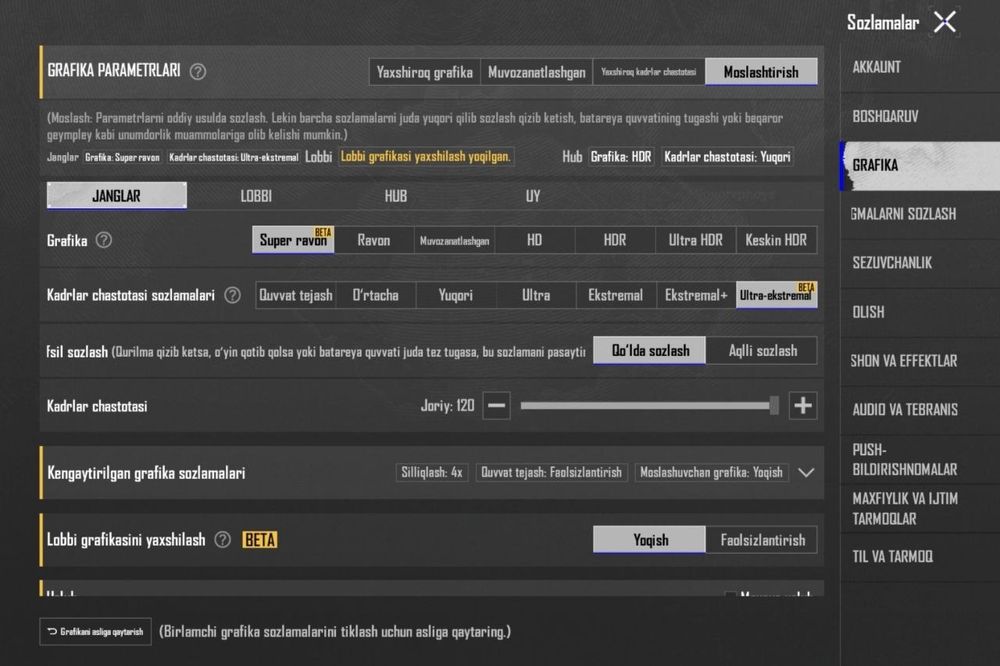The image size is (1000, 666).
Task: Turn on Lobbi grafikasini yaxshilash with Yoqish
Action: click(x=650, y=540)
